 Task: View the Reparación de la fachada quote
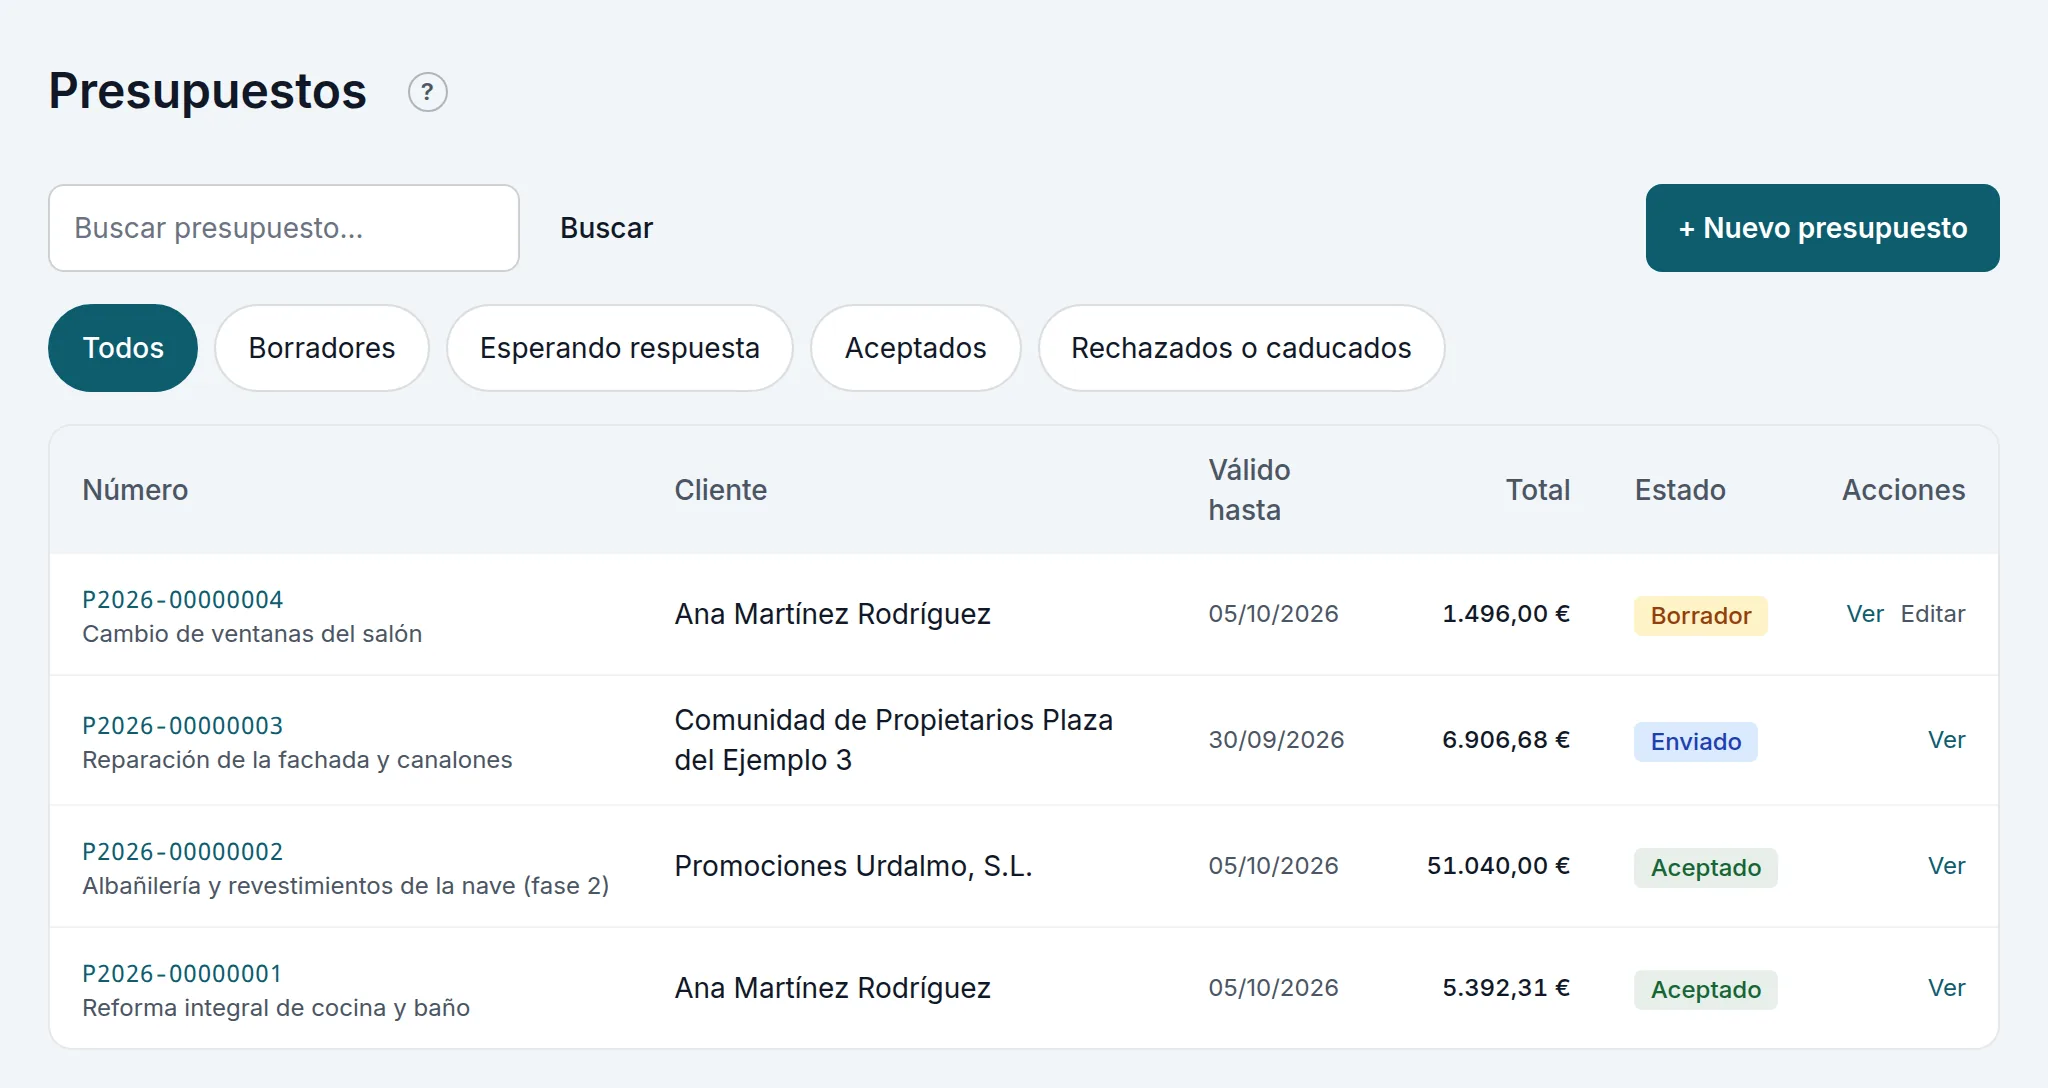click(1946, 740)
